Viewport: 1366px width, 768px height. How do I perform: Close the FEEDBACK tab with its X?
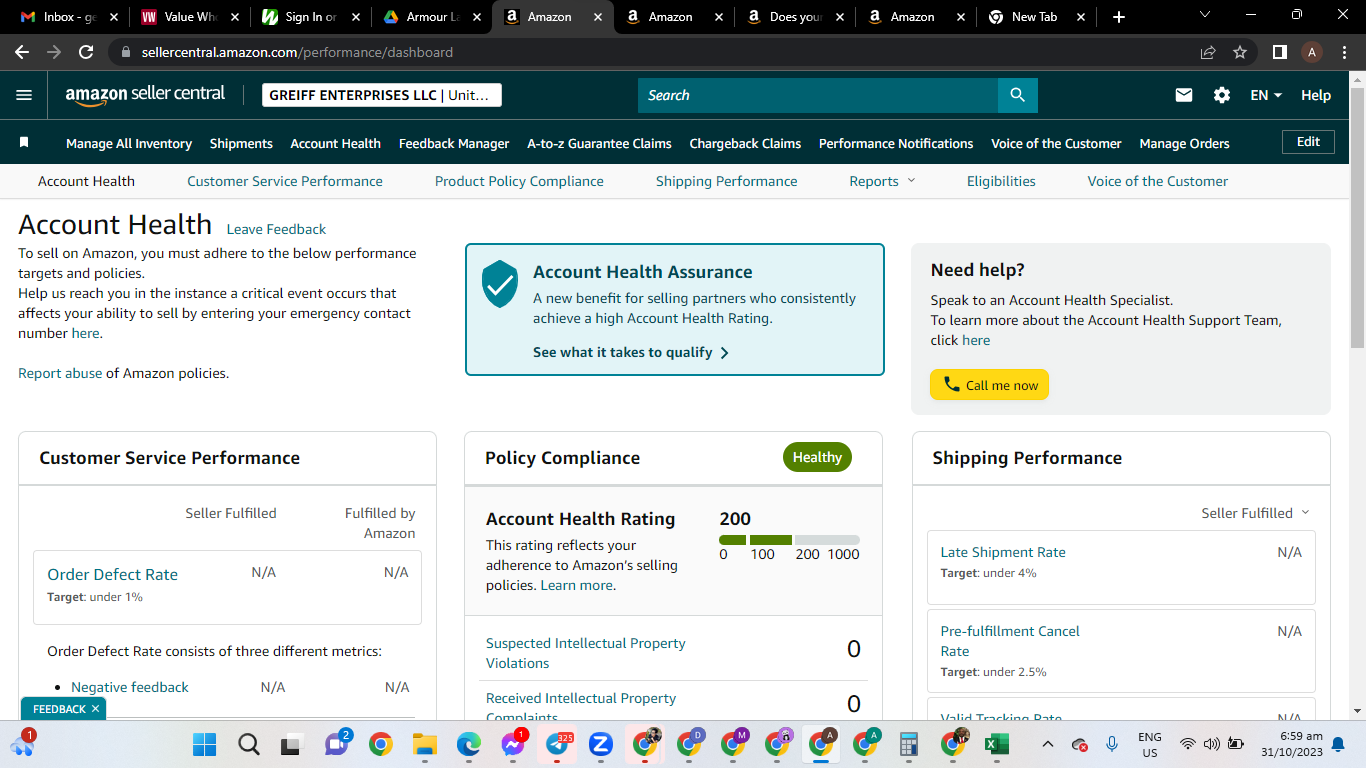(95, 709)
